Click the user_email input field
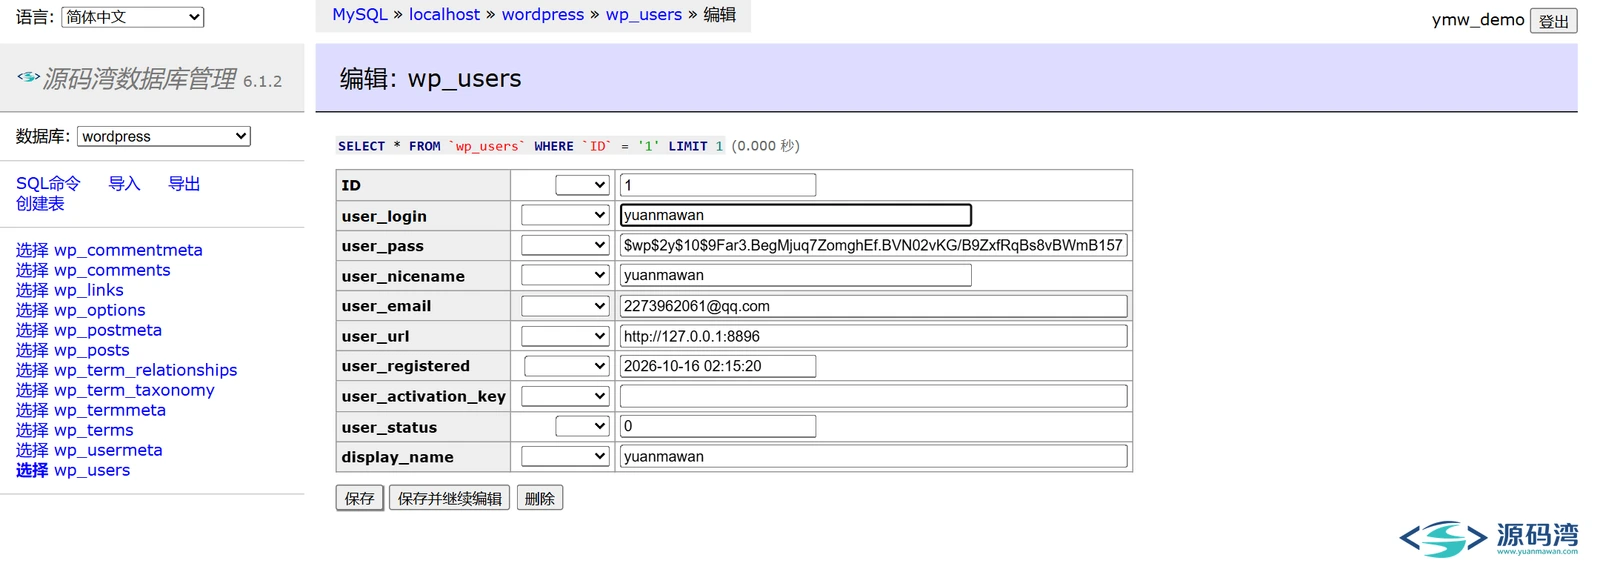This screenshot has height=578, width=1600. pyautogui.click(x=874, y=306)
